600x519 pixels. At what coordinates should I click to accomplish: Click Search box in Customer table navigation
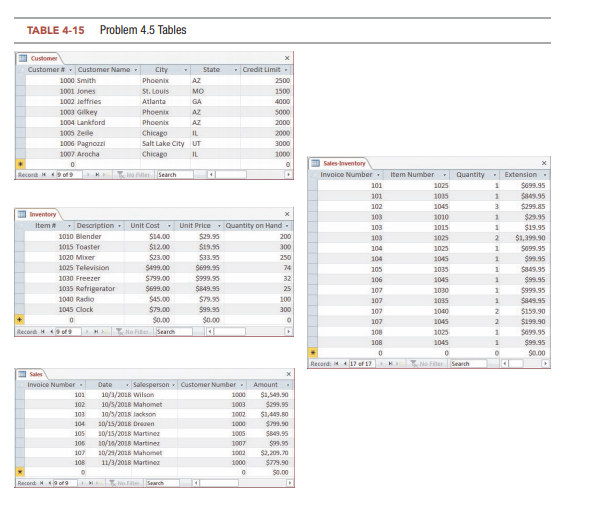[175, 175]
